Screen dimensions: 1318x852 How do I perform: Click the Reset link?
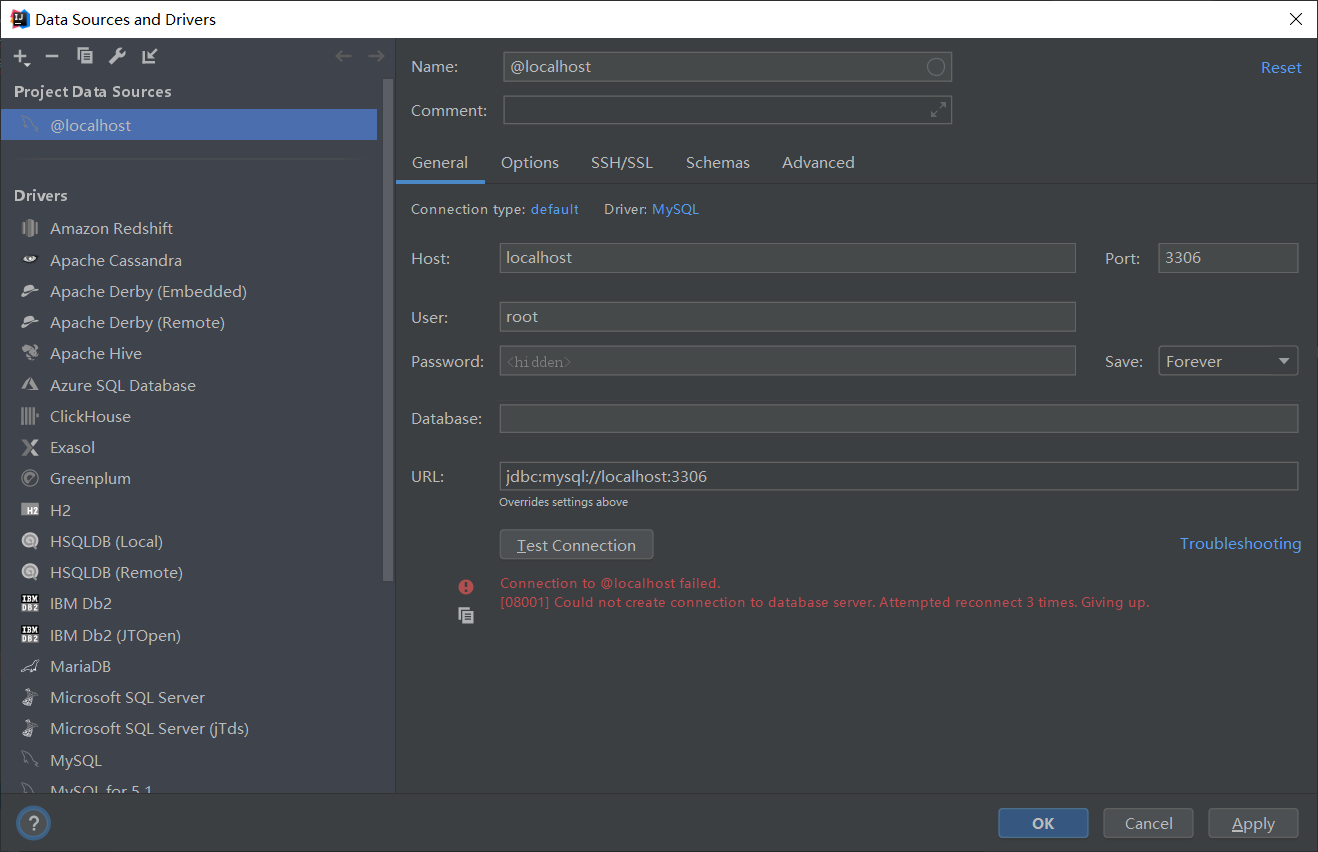(1281, 67)
